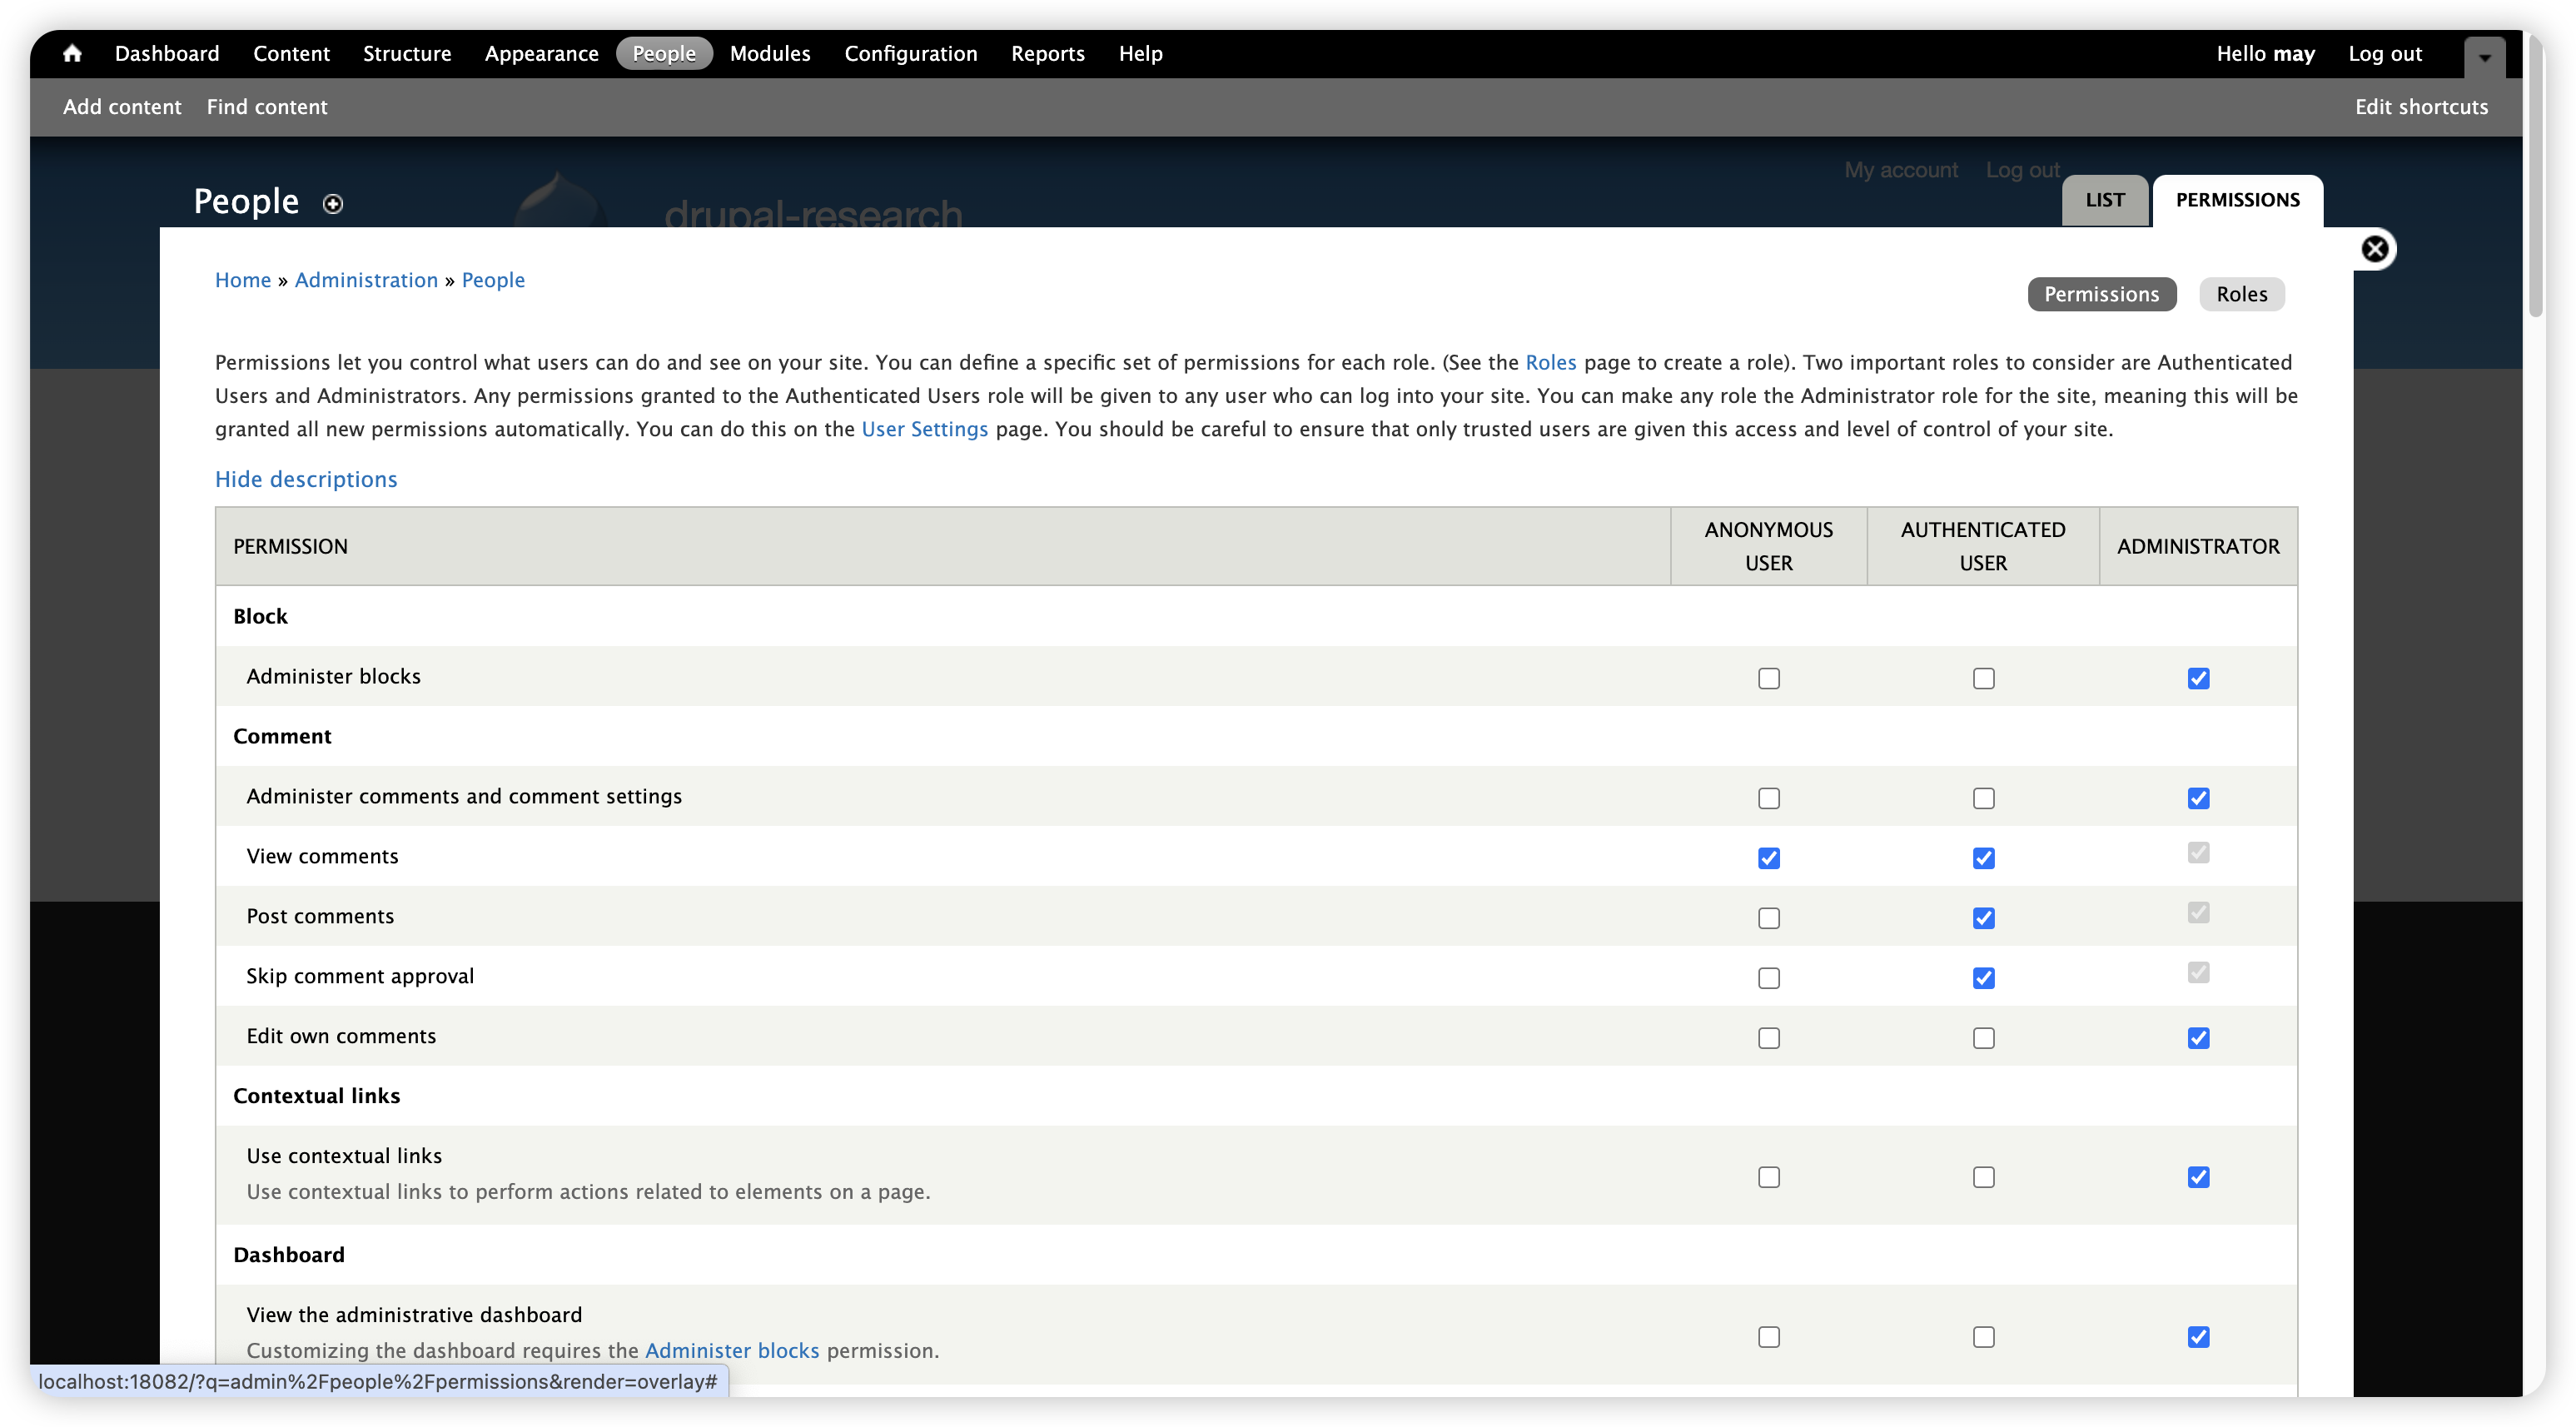The width and height of the screenshot is (2576, 1427).
Task: Enable Use contextual links for authenticated user
Action: (x=1983, y=1177)
